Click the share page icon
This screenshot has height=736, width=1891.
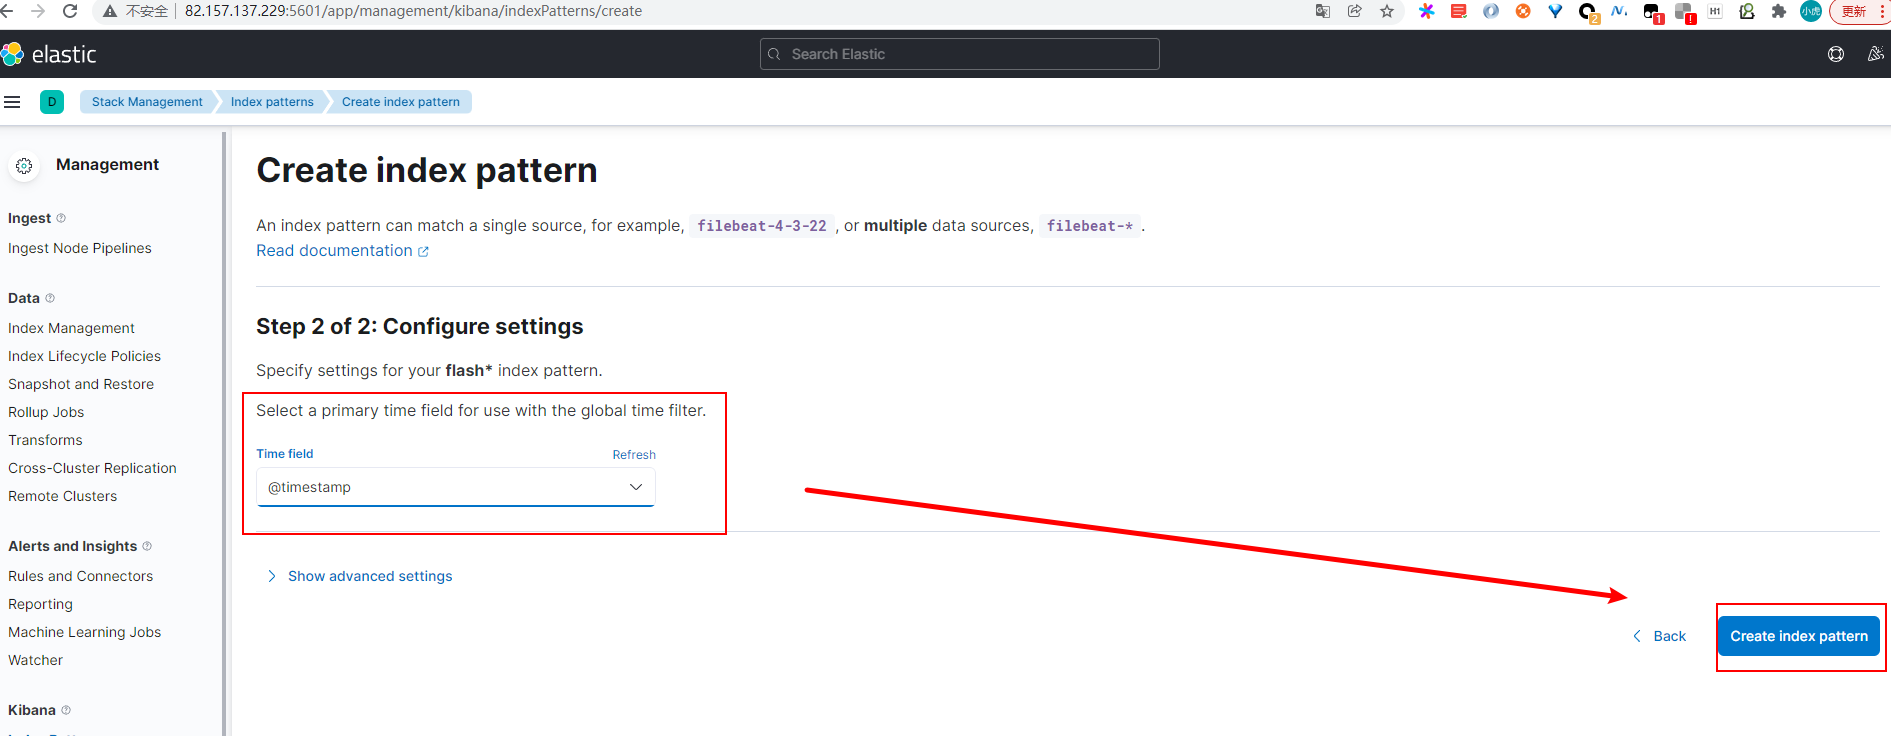click(1354, 11)
